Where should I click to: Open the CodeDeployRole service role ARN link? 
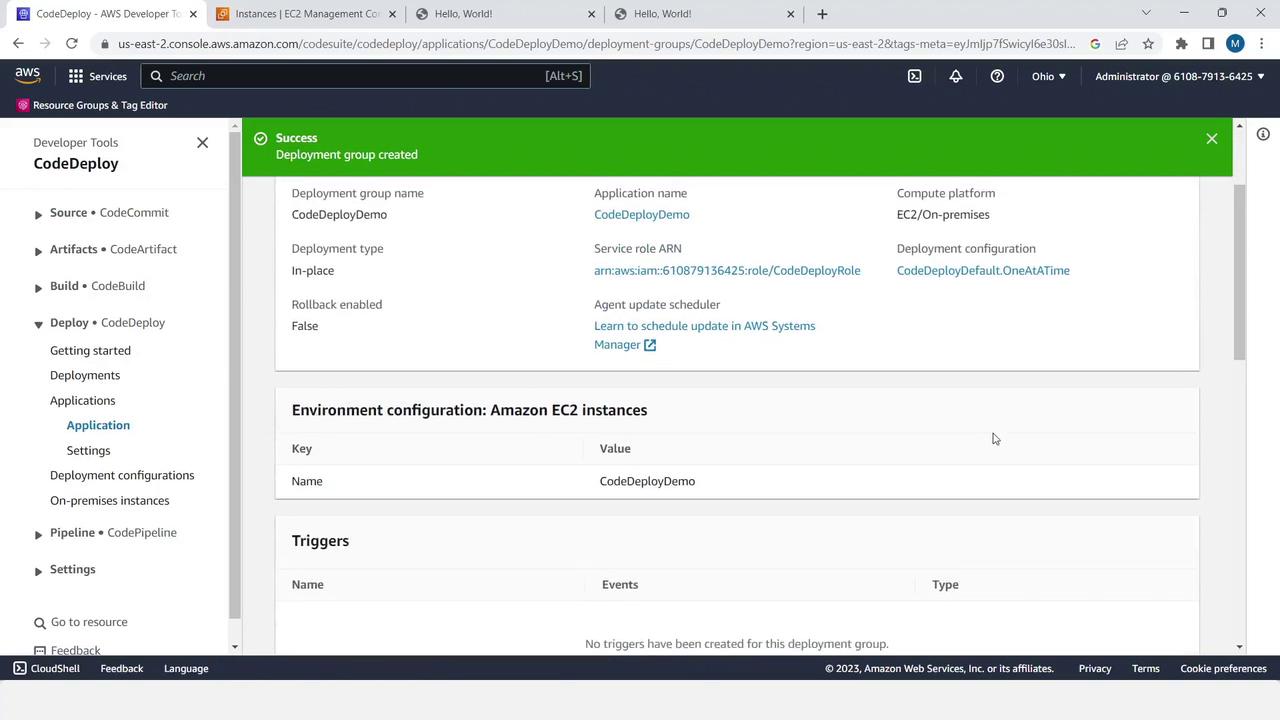[727, 270]
